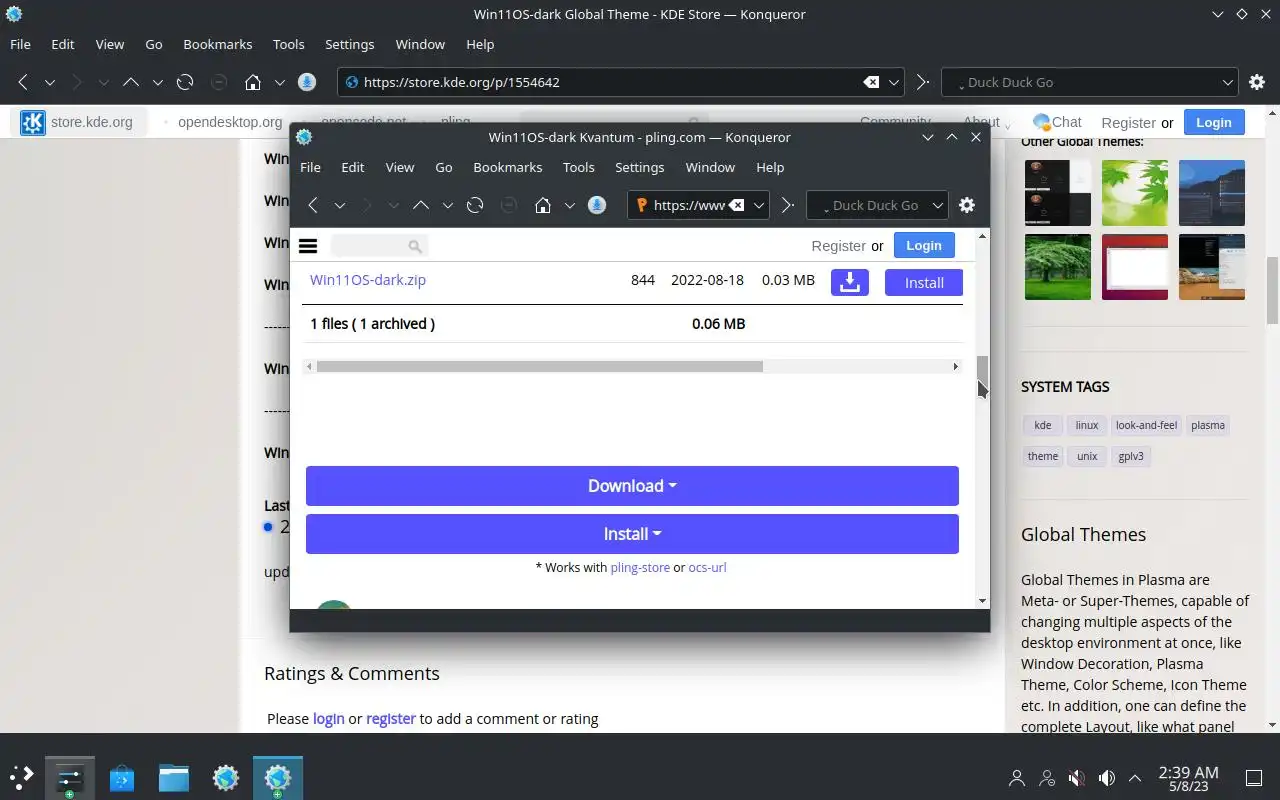Screen dimensions: 1280x800
Task: Click the plasma system tag
Action: click(x=1208, y=425)
